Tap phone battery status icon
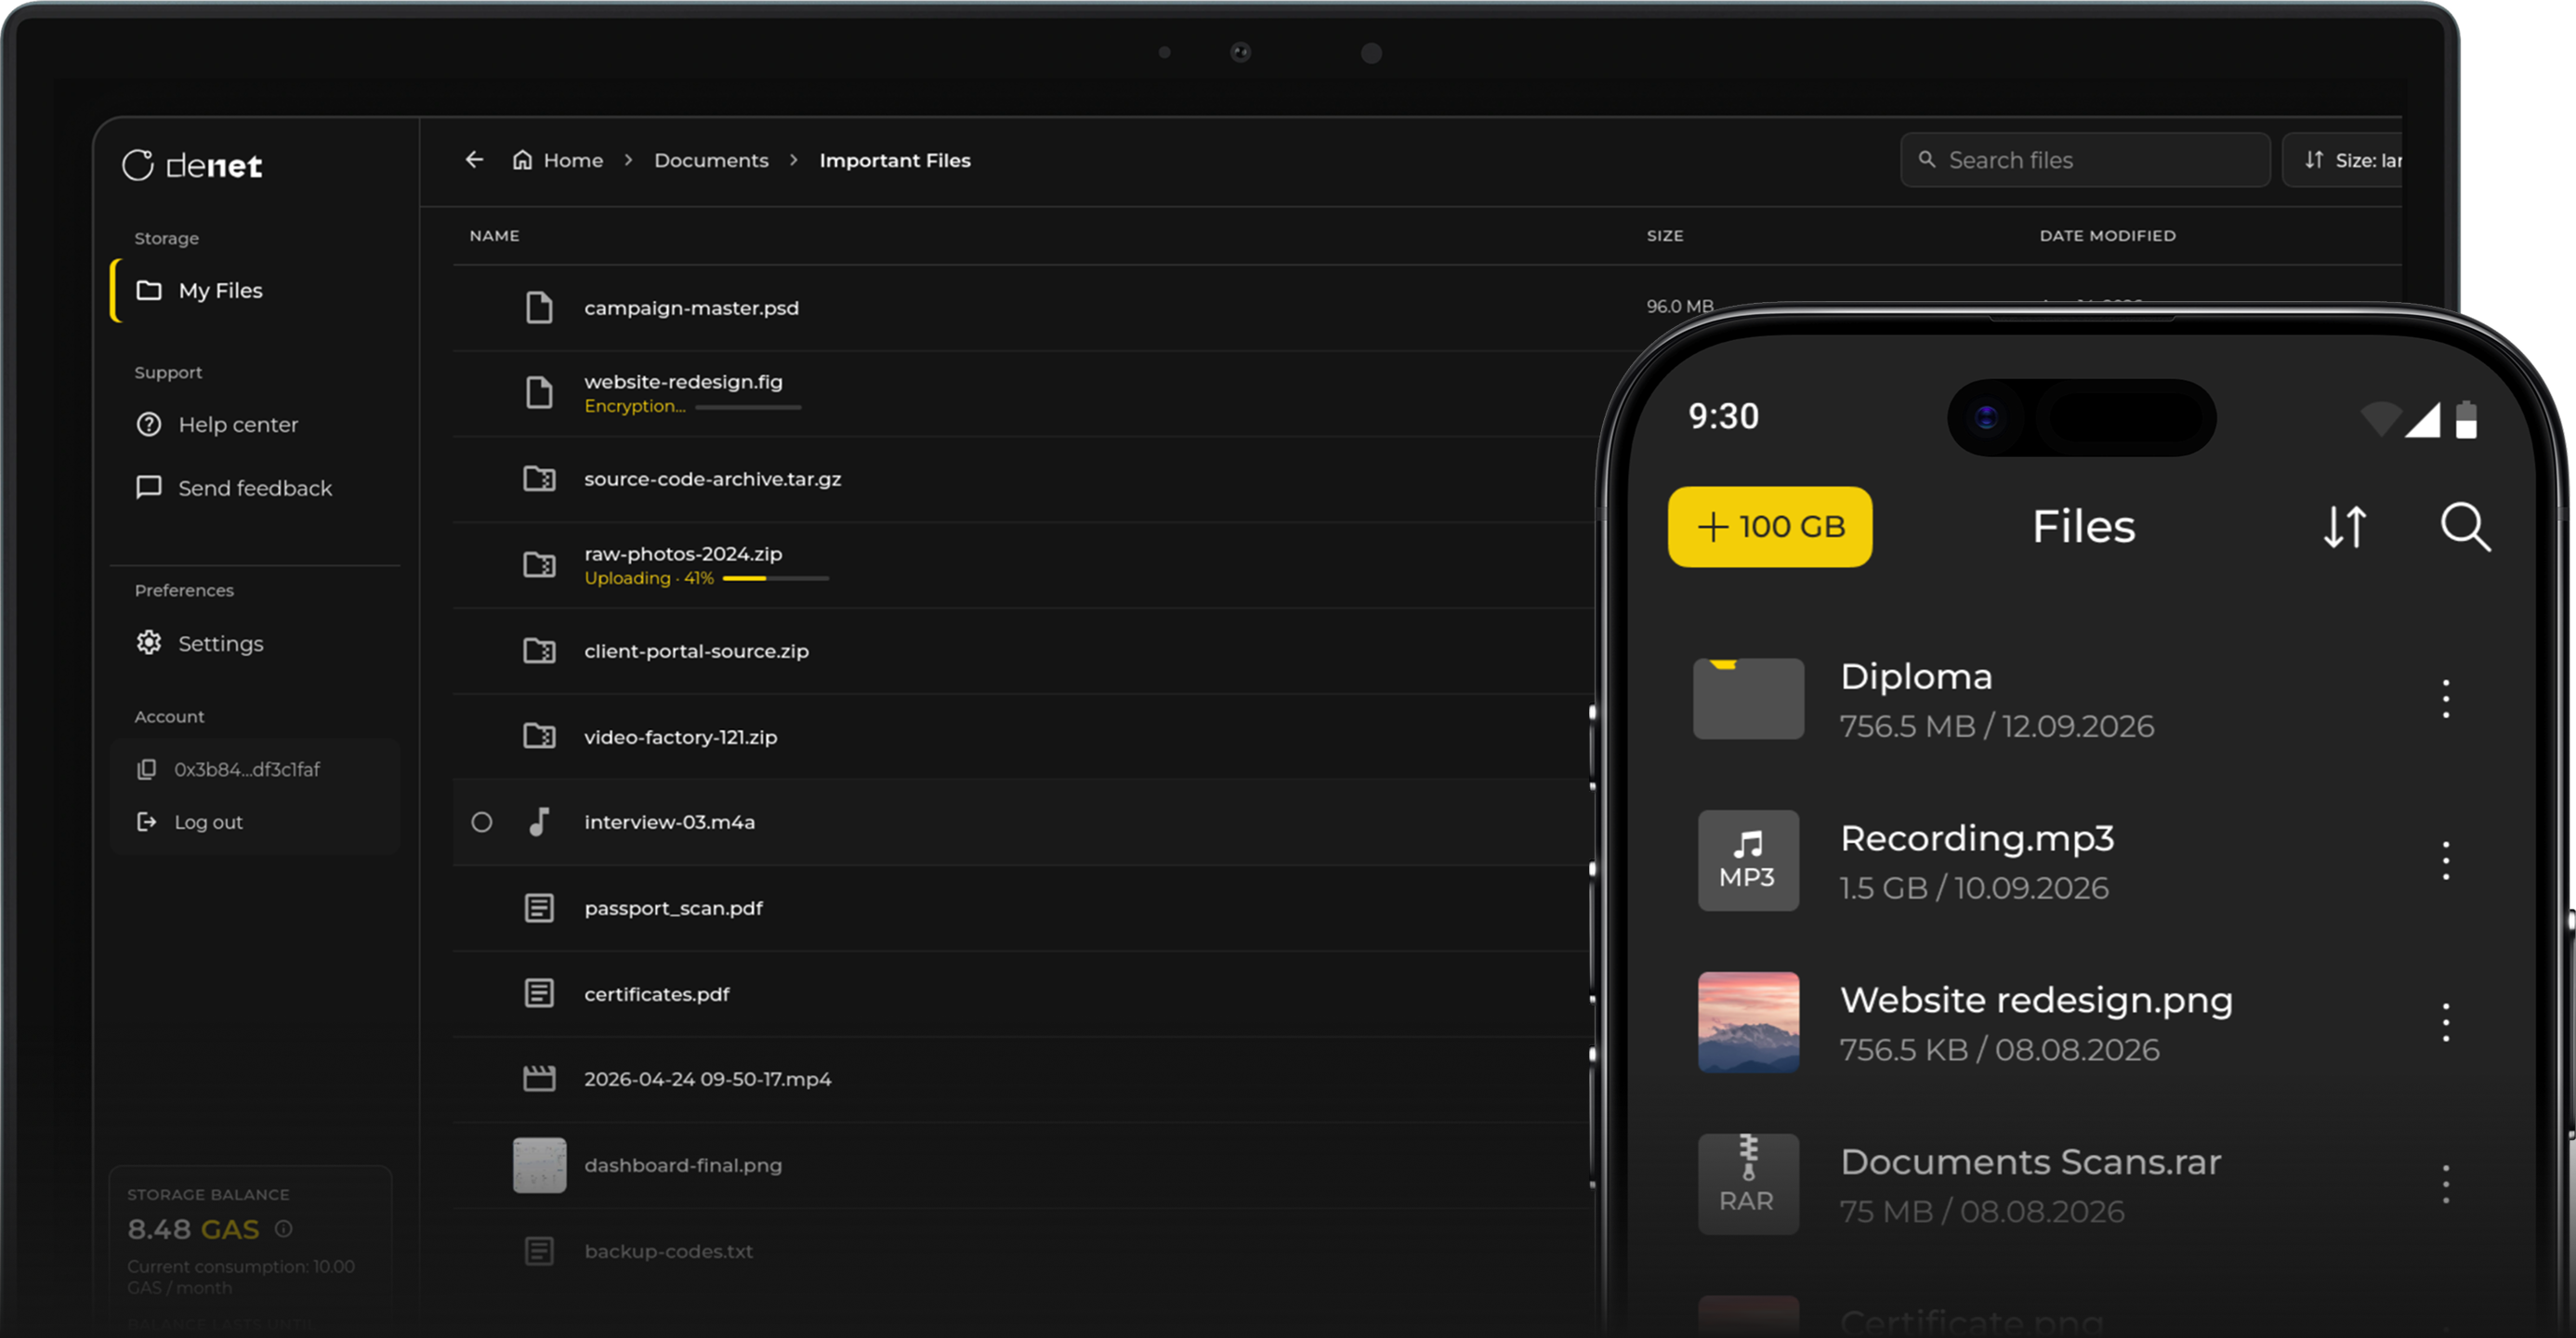Viewport: 2576px width, 1338px height. (x=2467, y=419)
